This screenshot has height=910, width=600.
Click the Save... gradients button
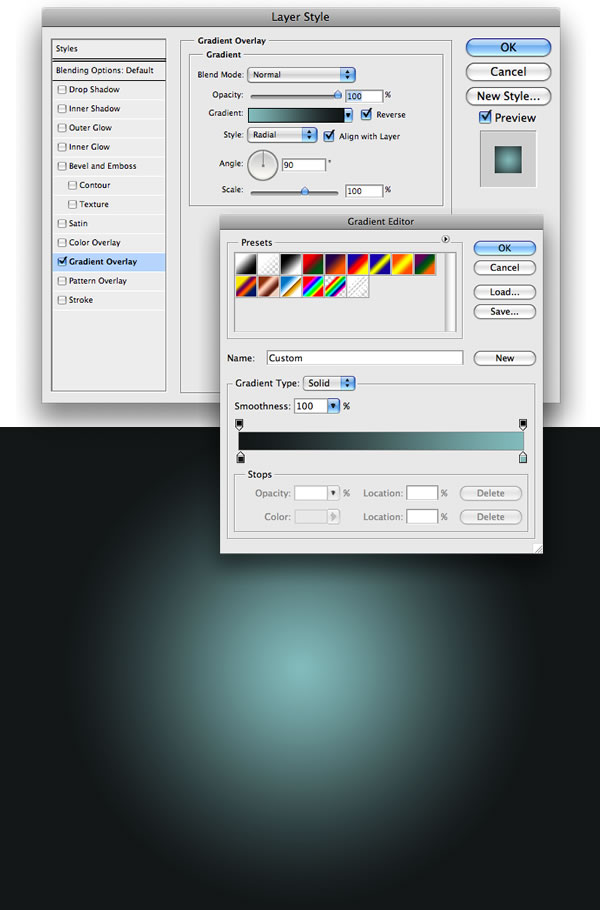coord(505,312)
